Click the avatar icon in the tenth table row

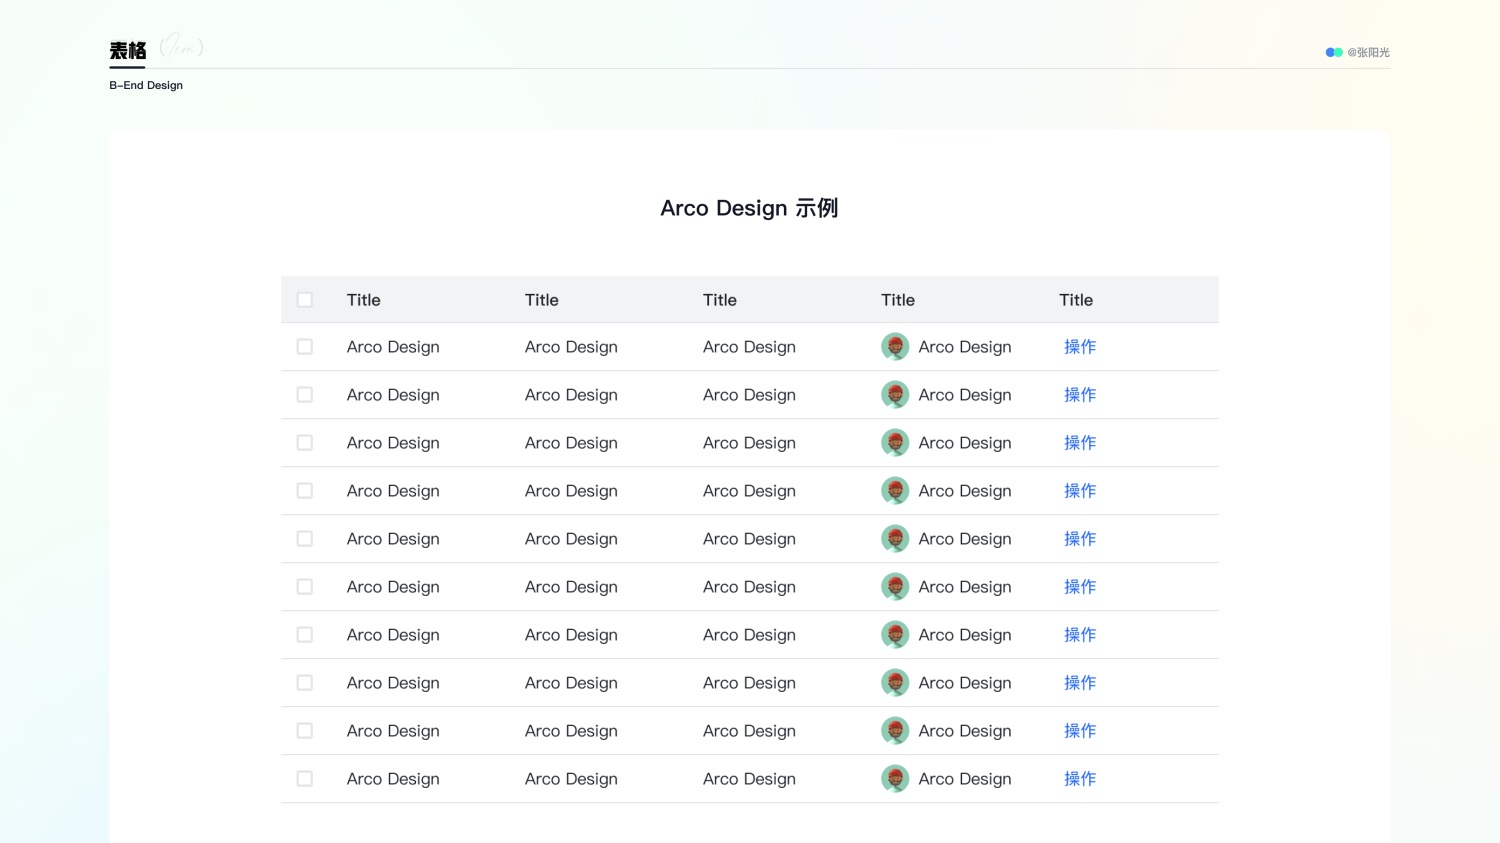[x=895, y=779]
